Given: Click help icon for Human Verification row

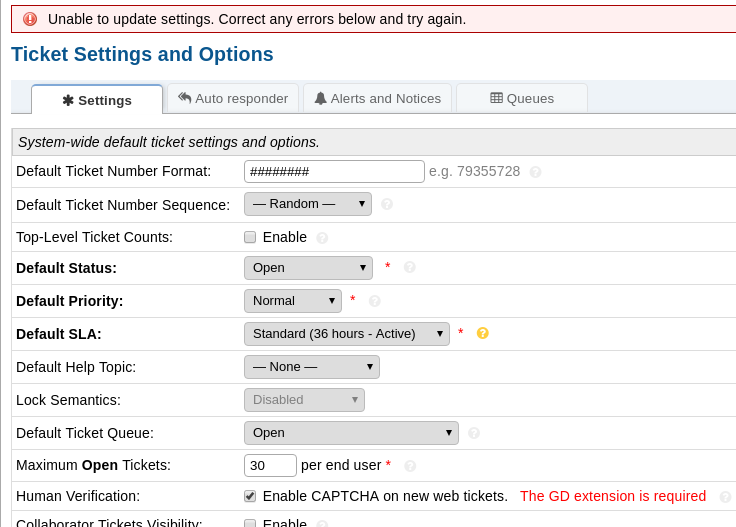Looking at the screenshot, I should [x=725, y=497].
